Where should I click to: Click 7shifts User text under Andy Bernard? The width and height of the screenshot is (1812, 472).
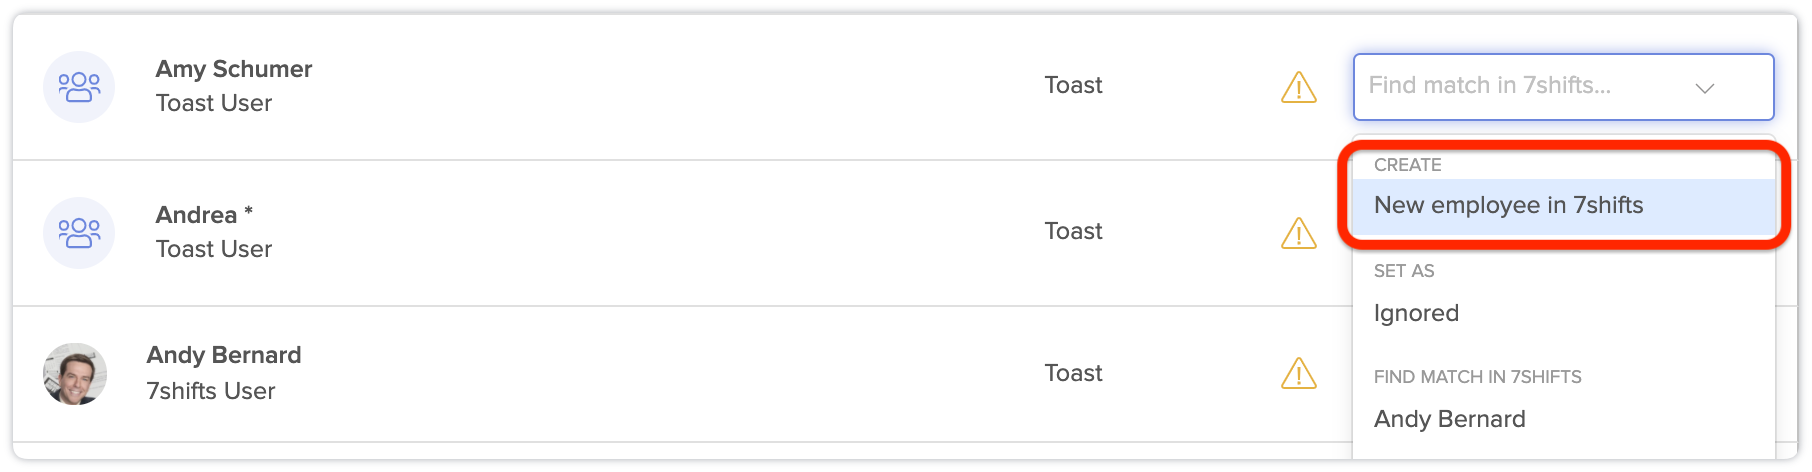[211, 391]
